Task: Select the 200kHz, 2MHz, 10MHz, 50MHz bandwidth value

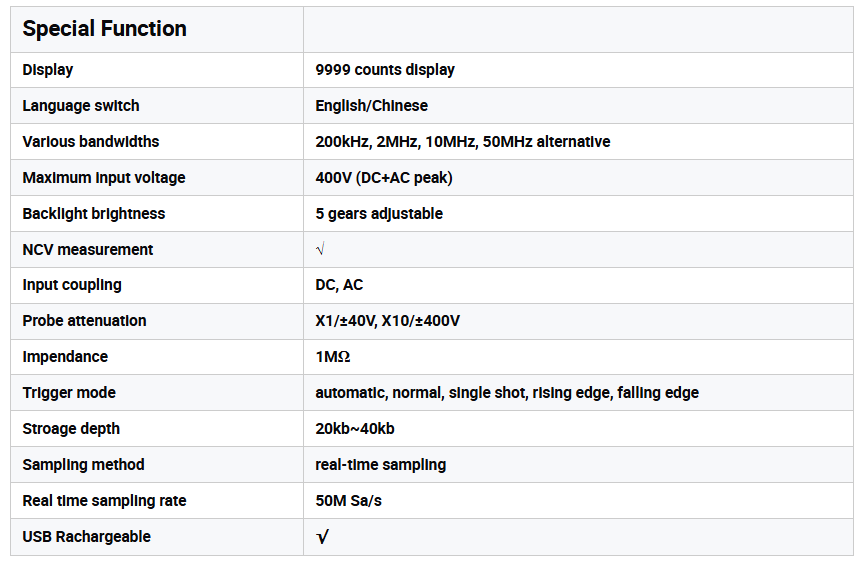Action: click(x=462, y=142)
